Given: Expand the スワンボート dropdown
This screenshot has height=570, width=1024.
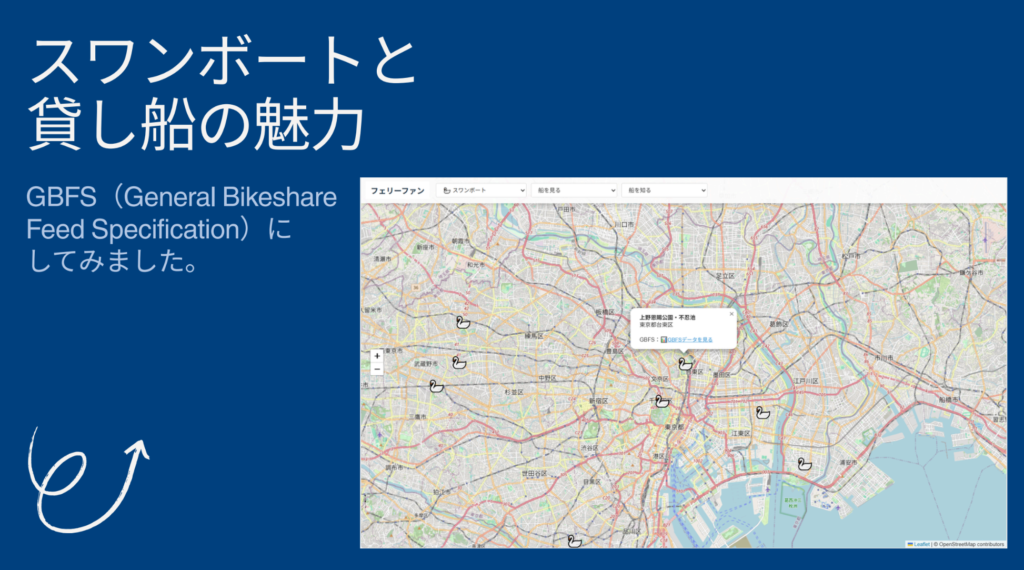Looking at the screenshot, I should click(x=482, y=190).
